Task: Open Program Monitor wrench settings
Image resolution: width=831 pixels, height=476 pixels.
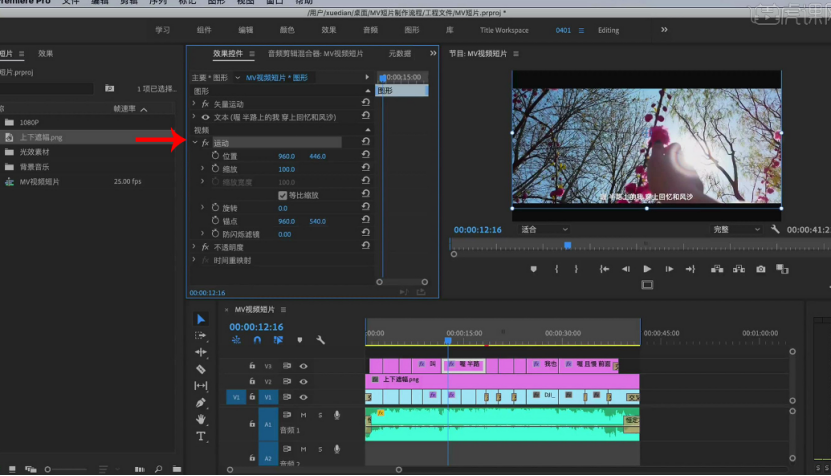Action: [776, 229]
